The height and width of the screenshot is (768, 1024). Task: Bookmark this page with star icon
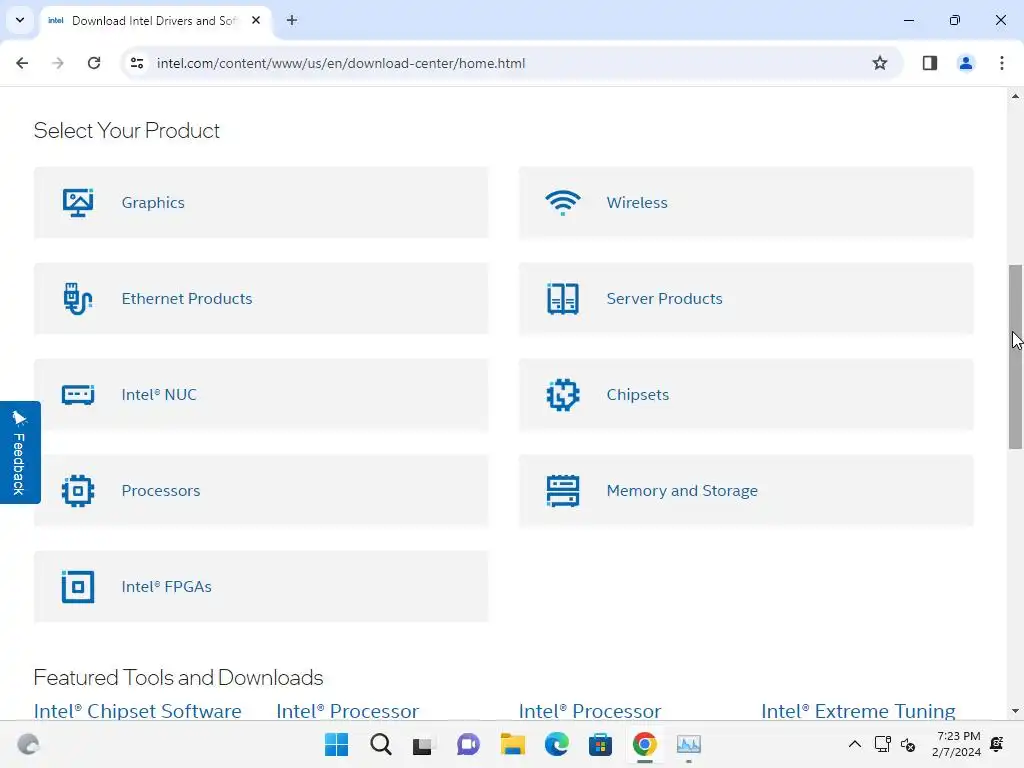pos(880,63)
